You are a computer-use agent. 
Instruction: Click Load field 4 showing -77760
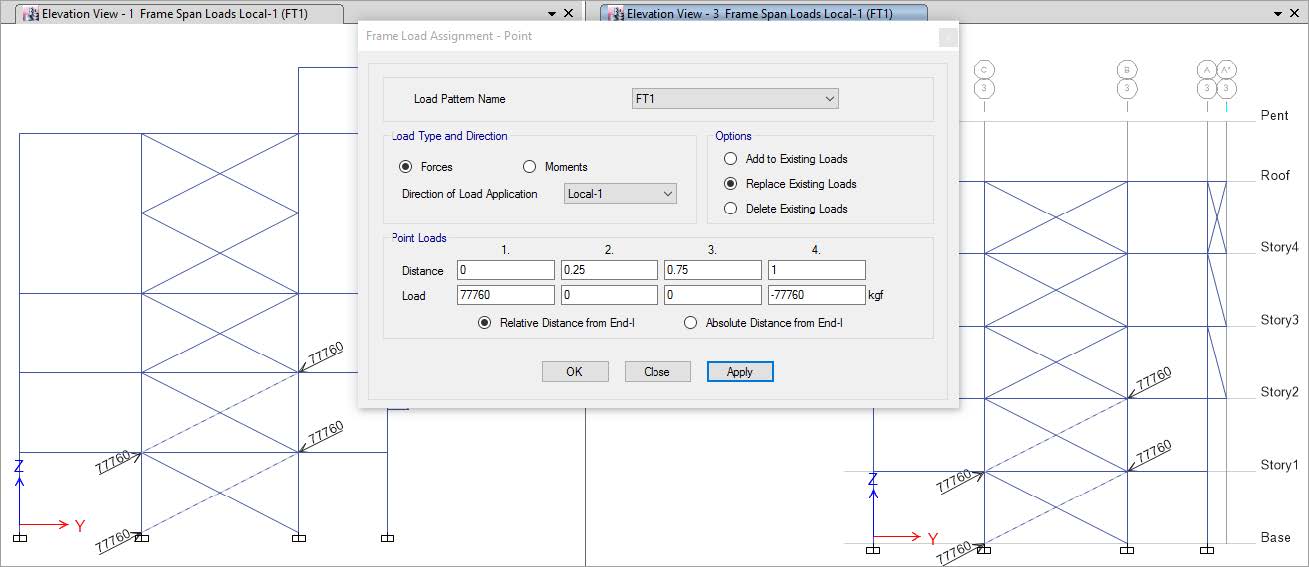pos(817,295)
